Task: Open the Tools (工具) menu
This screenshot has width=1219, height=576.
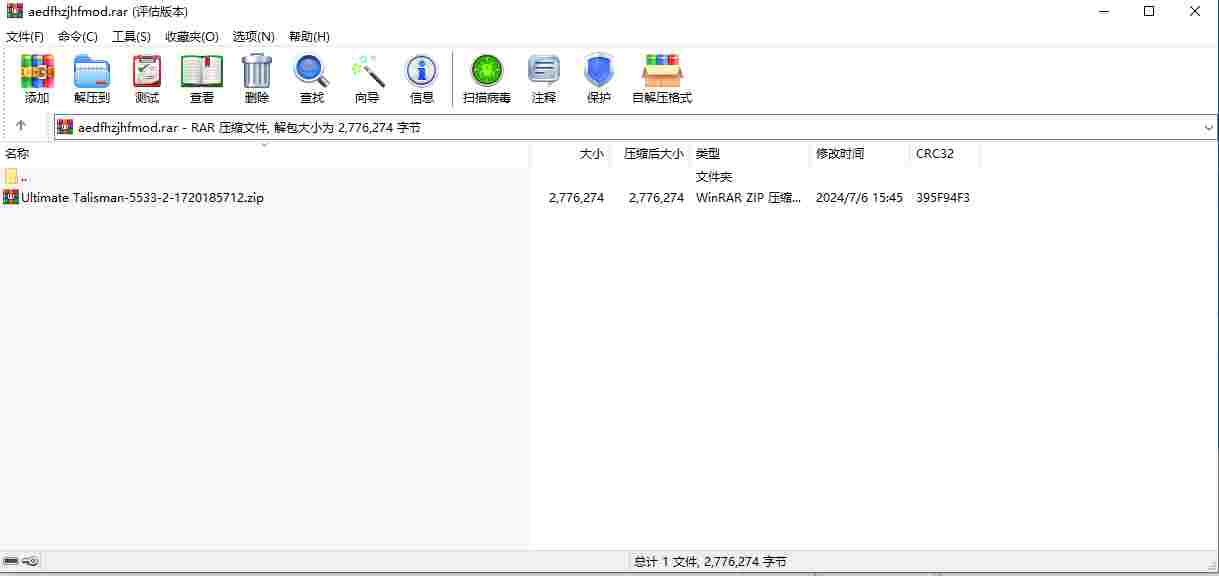Action: click(131, 36)
